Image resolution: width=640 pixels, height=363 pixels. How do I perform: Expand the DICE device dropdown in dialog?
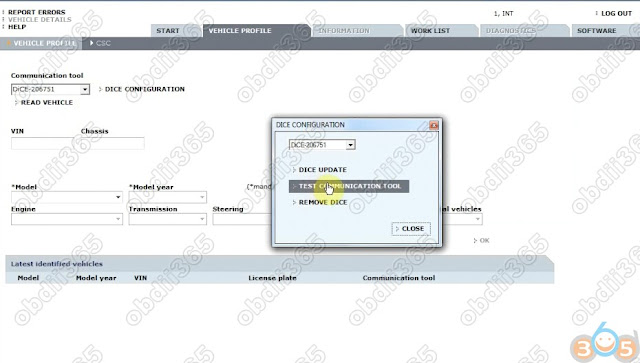click(x=350, y=145)
